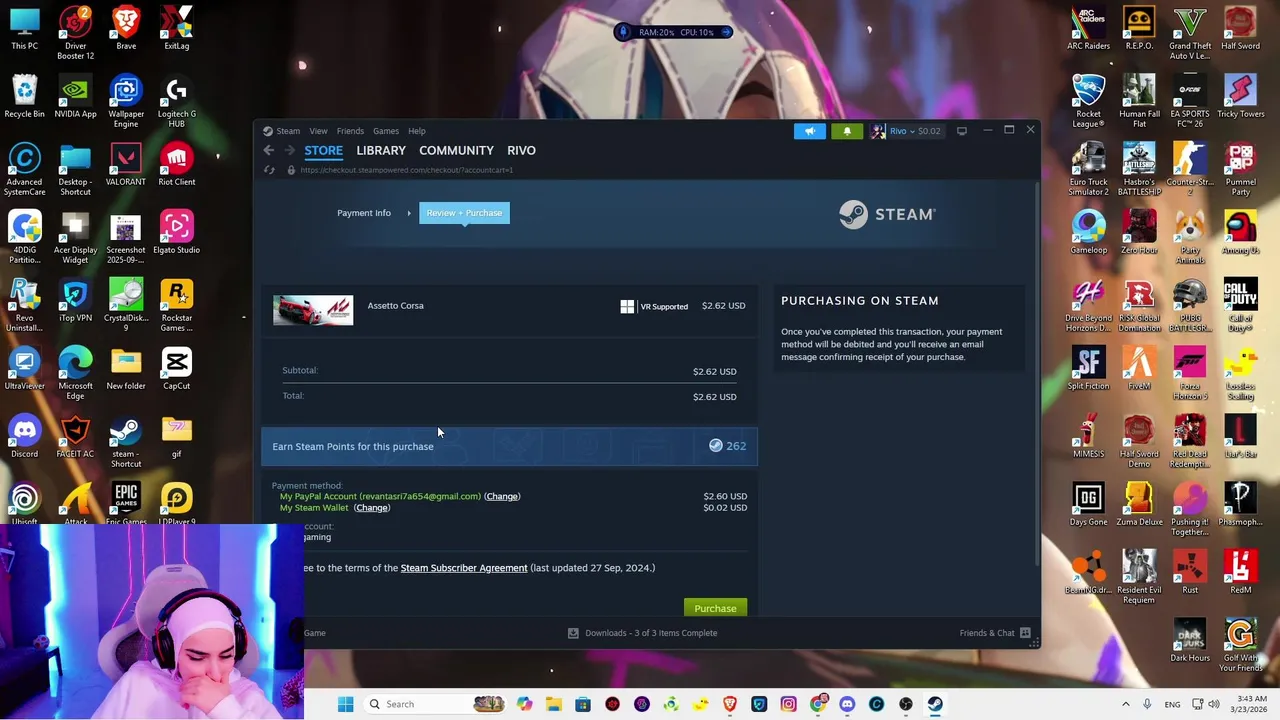Click the taskbar Search box
The width and height of the screenshot is (1280, 720).
click(x=436, y=704)
